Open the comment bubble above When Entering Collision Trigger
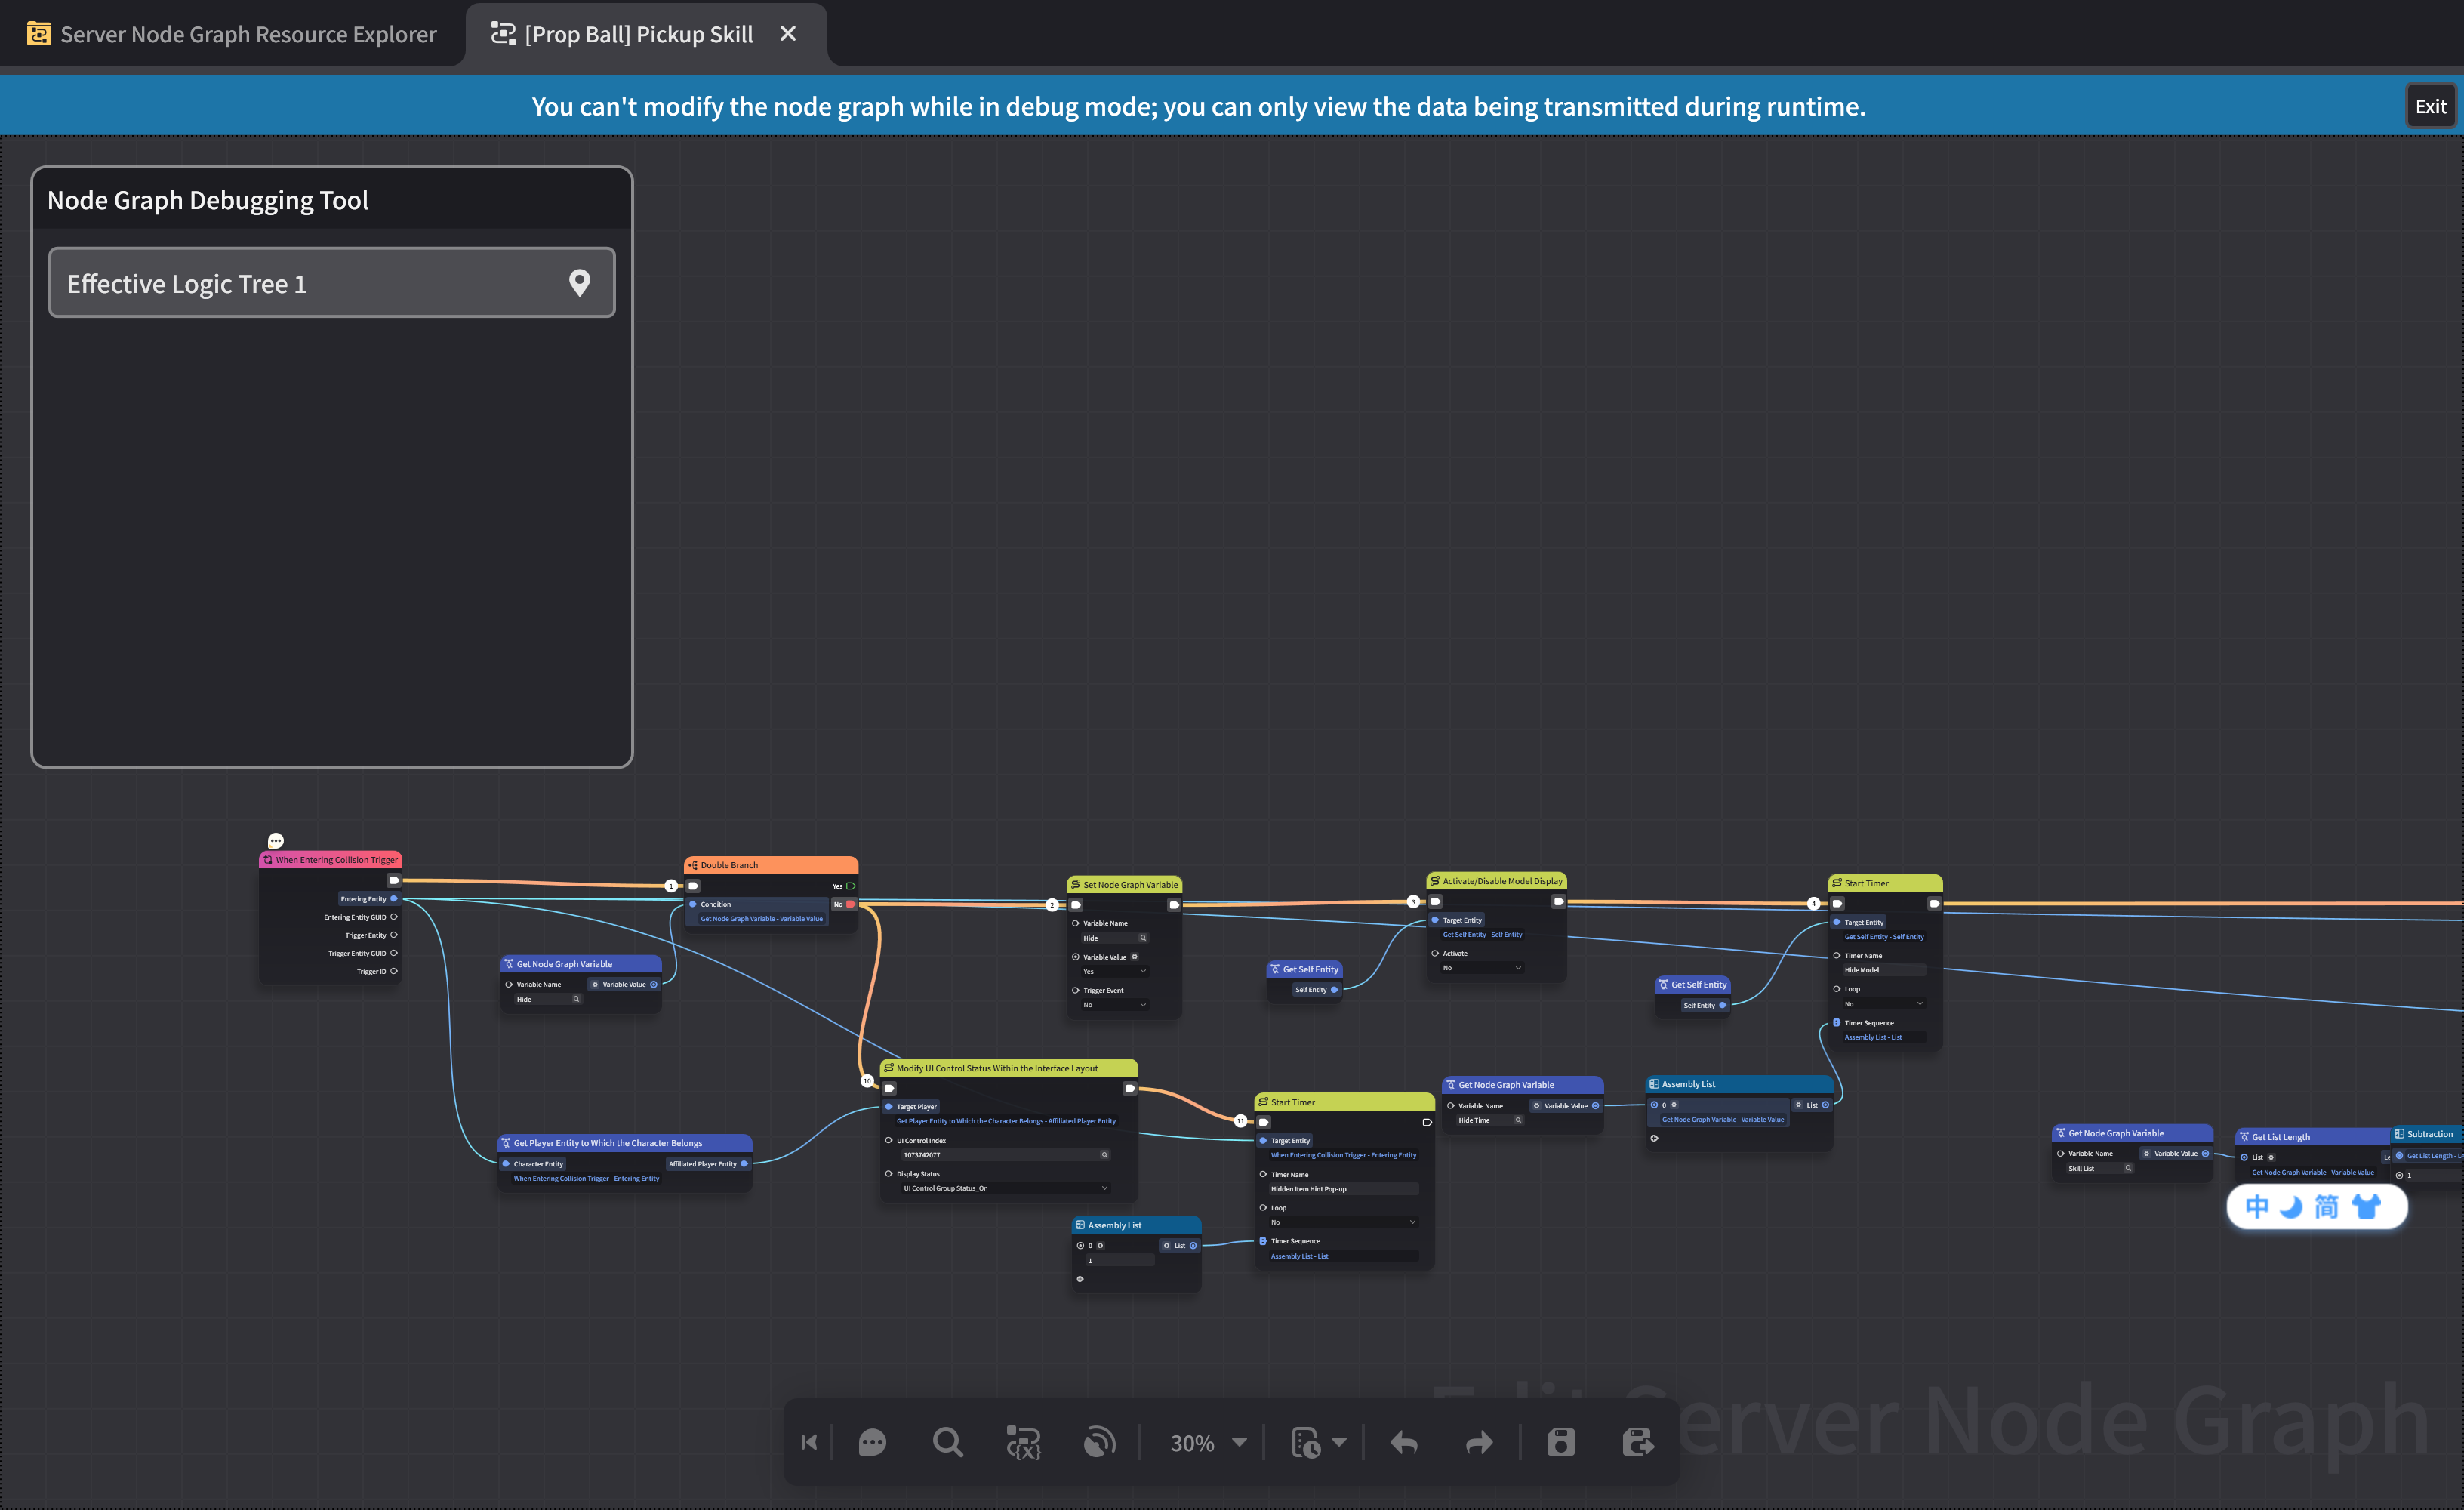 tap(276, 840)
